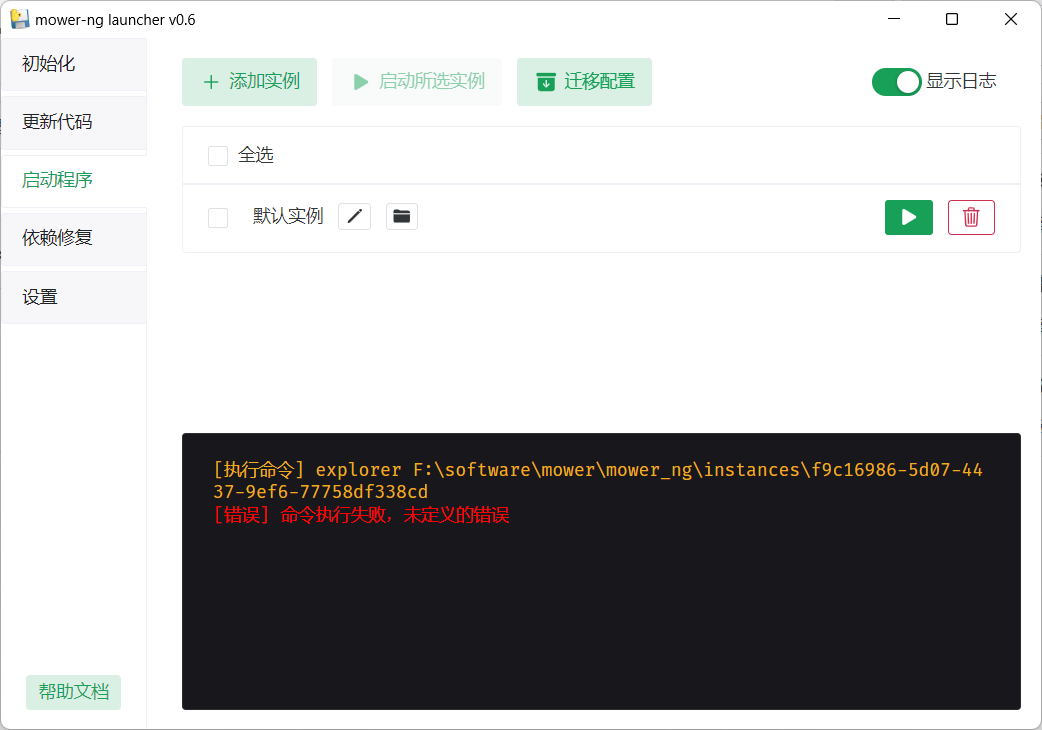This screenshot has height=730, width=1042.
Task: Open the 默认实例 folder icon
Action: (402, 217)
